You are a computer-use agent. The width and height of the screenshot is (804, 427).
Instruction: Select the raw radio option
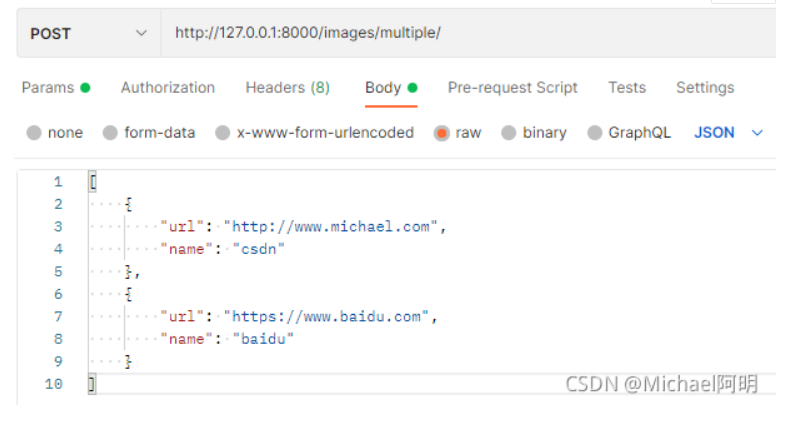click(441, 133)
